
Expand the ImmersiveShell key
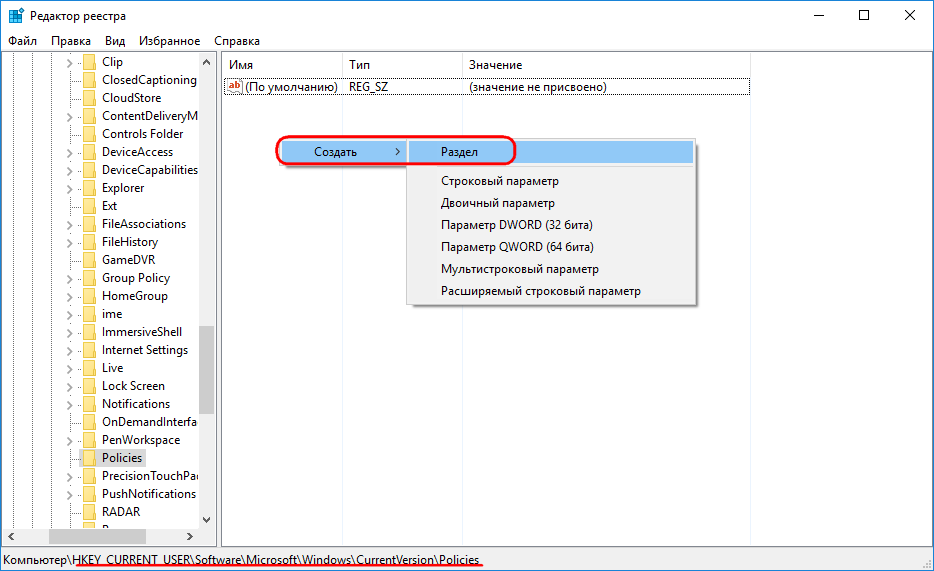[x=69, y=332]
